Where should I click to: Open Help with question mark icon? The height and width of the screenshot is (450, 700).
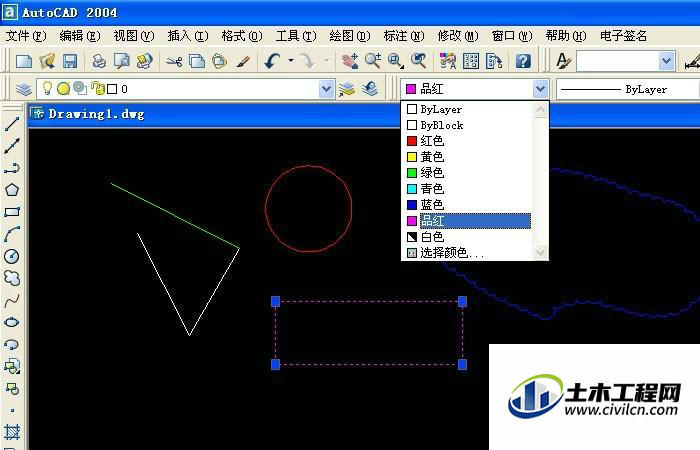tap(523, 61)
